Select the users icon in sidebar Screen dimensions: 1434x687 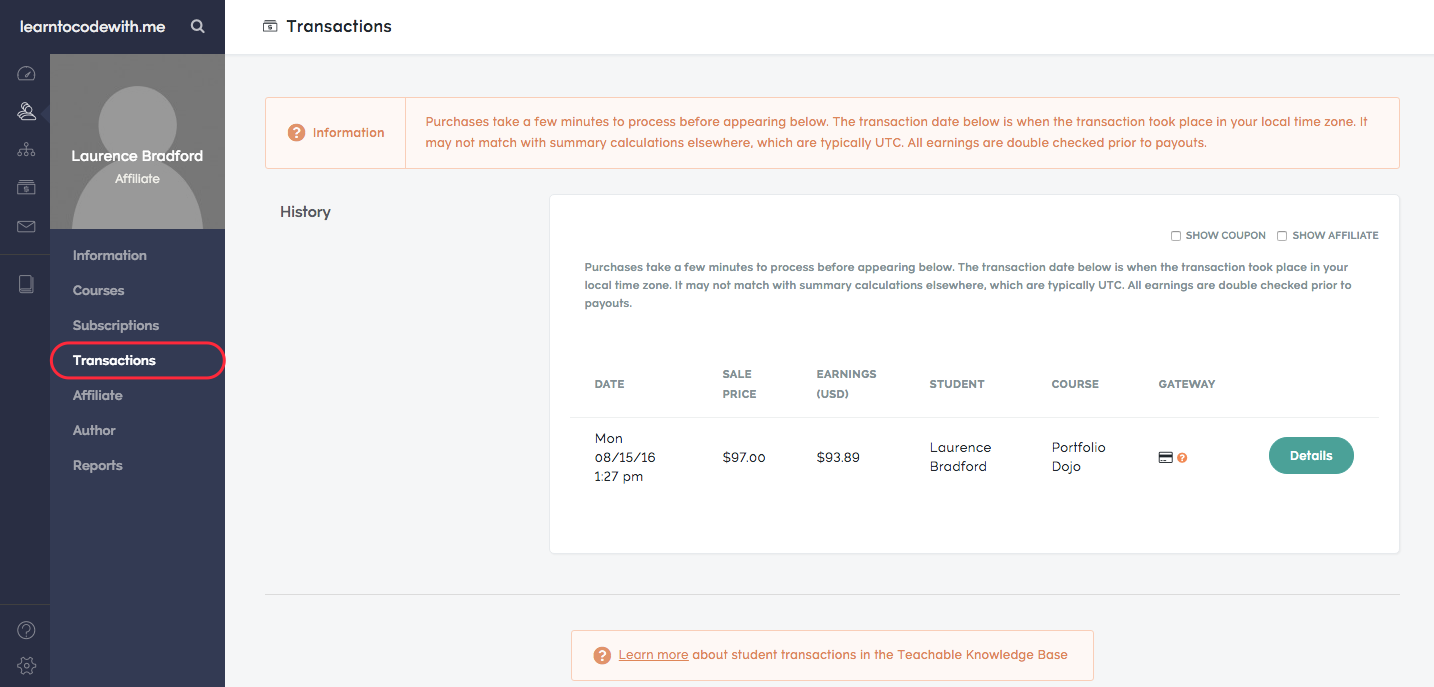(x=27, y=112)
